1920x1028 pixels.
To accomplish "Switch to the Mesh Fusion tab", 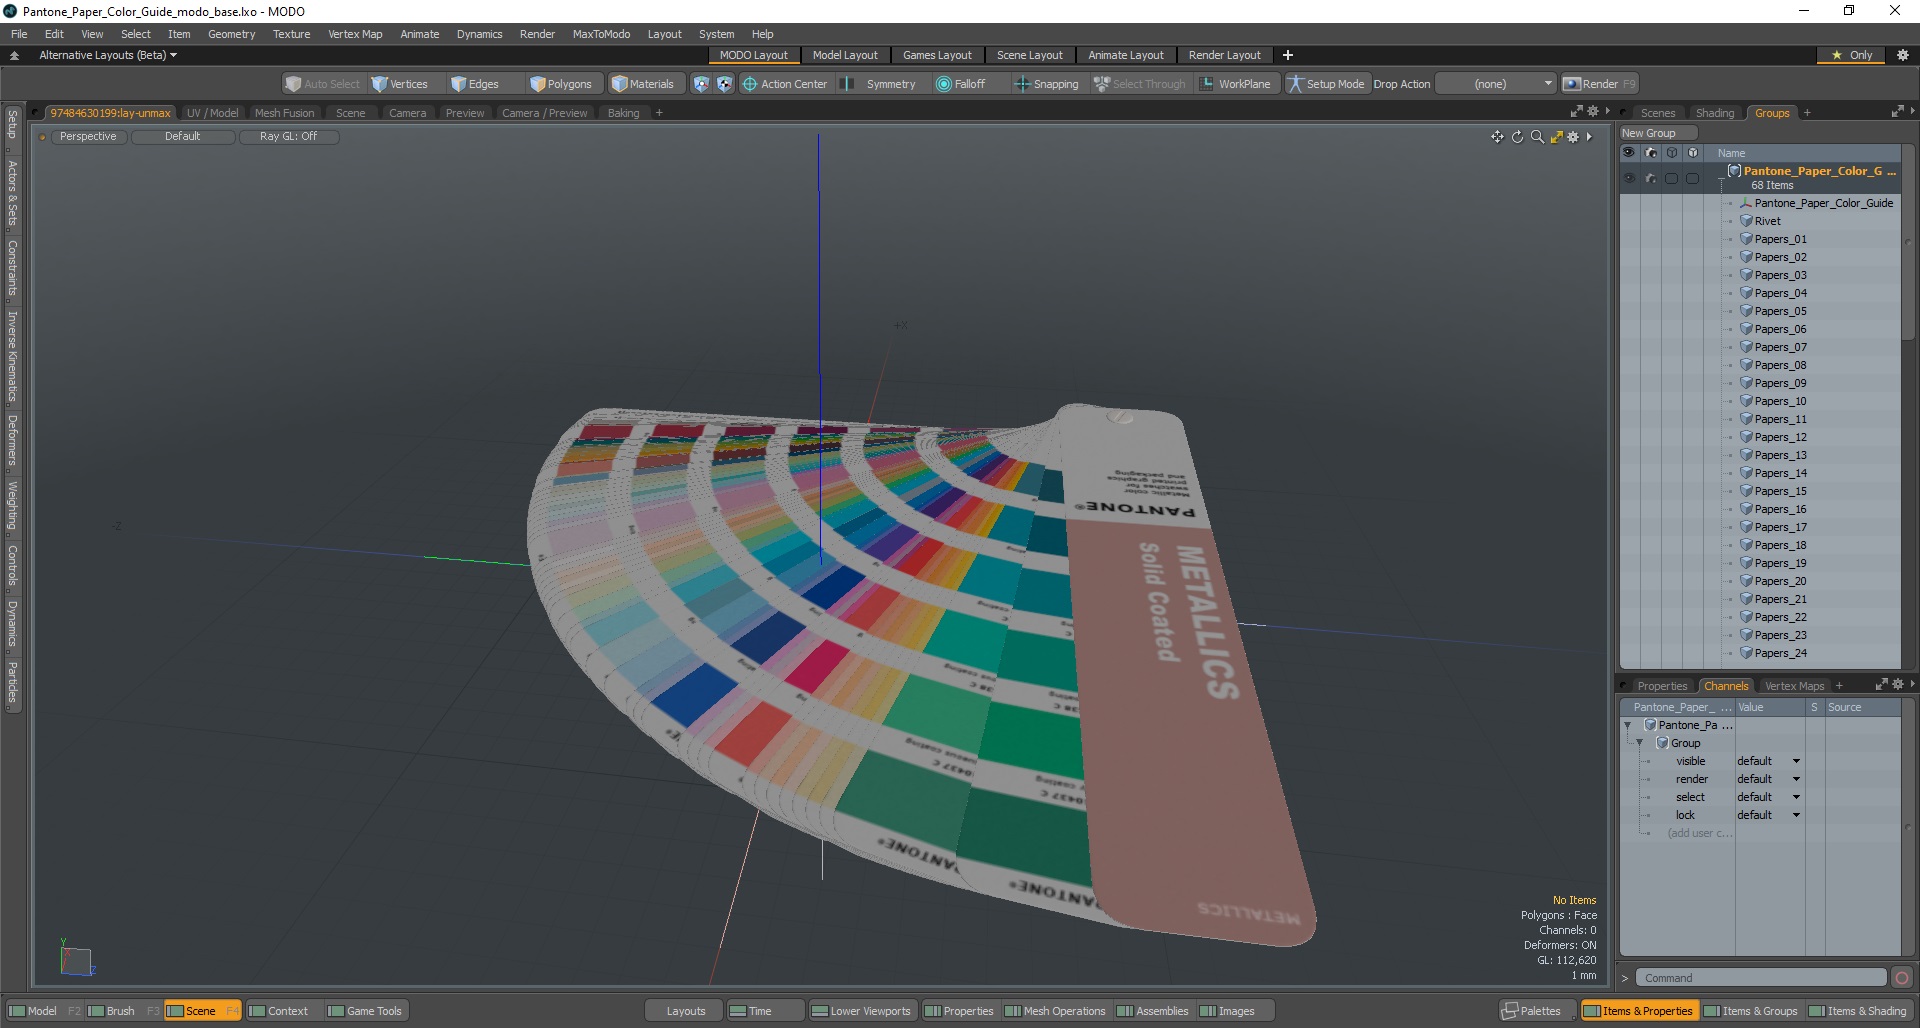I will (x=284, y=113).
